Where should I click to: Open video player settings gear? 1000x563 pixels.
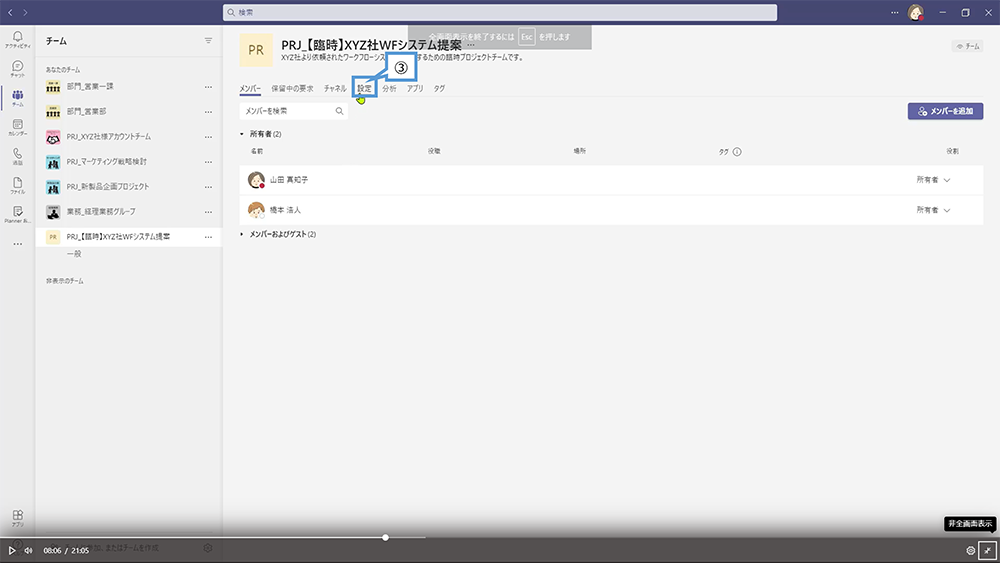point(970,550)
